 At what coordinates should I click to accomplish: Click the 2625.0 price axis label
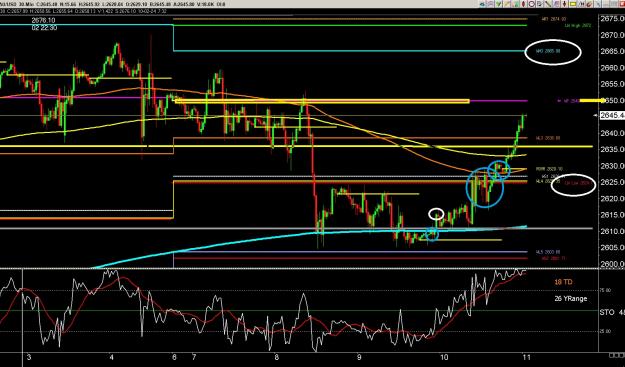click(612, 182)
